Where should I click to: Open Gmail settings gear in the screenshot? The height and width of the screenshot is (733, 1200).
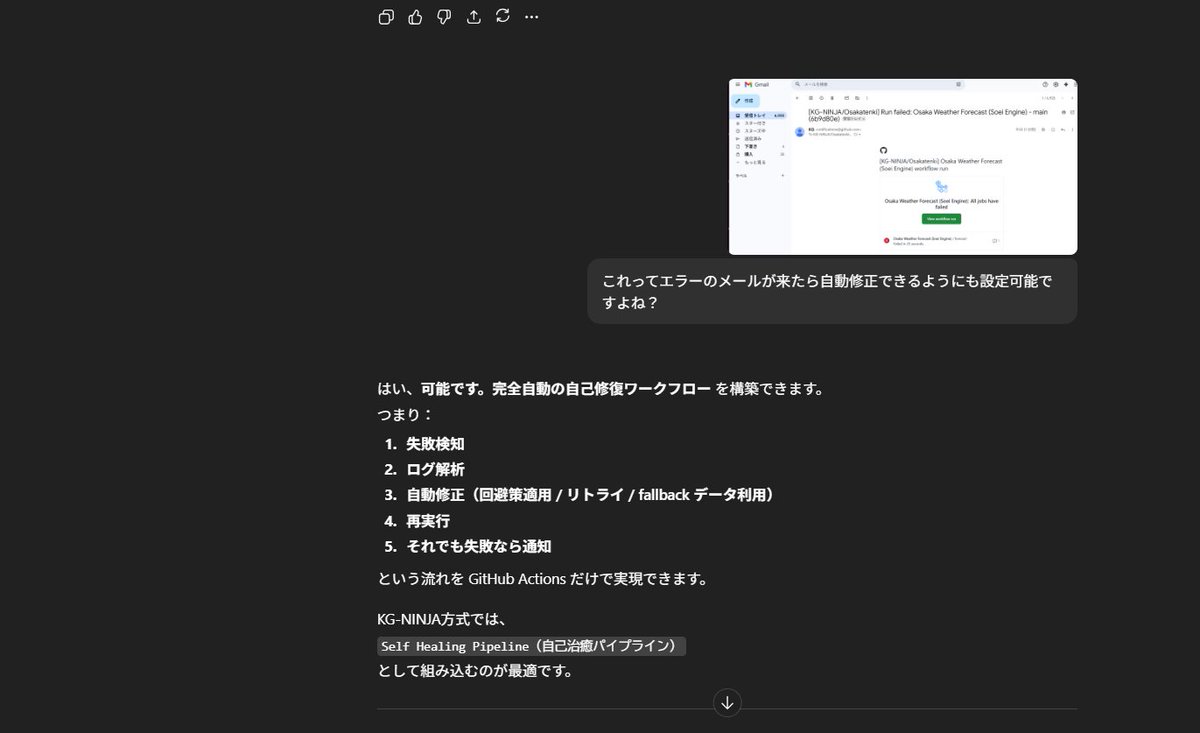pyautogui.click(x=1054, y=85)
